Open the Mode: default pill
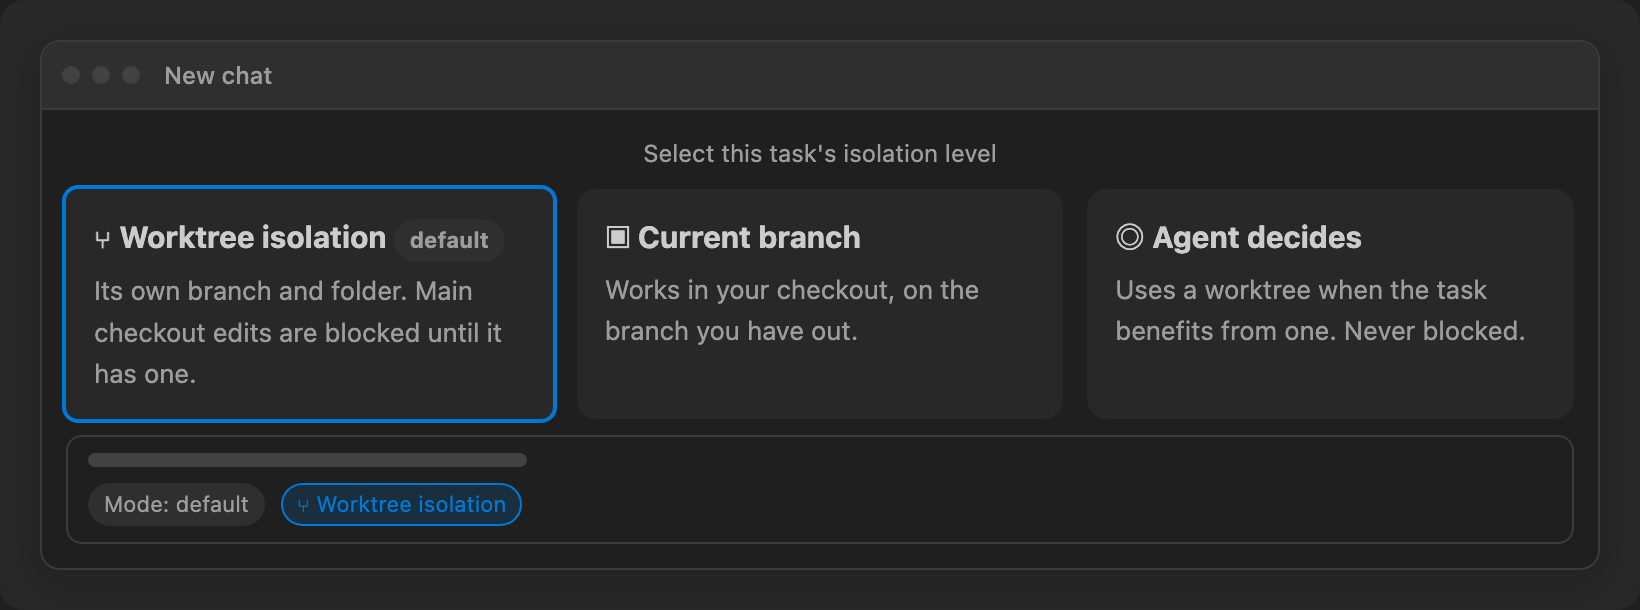 177,504
